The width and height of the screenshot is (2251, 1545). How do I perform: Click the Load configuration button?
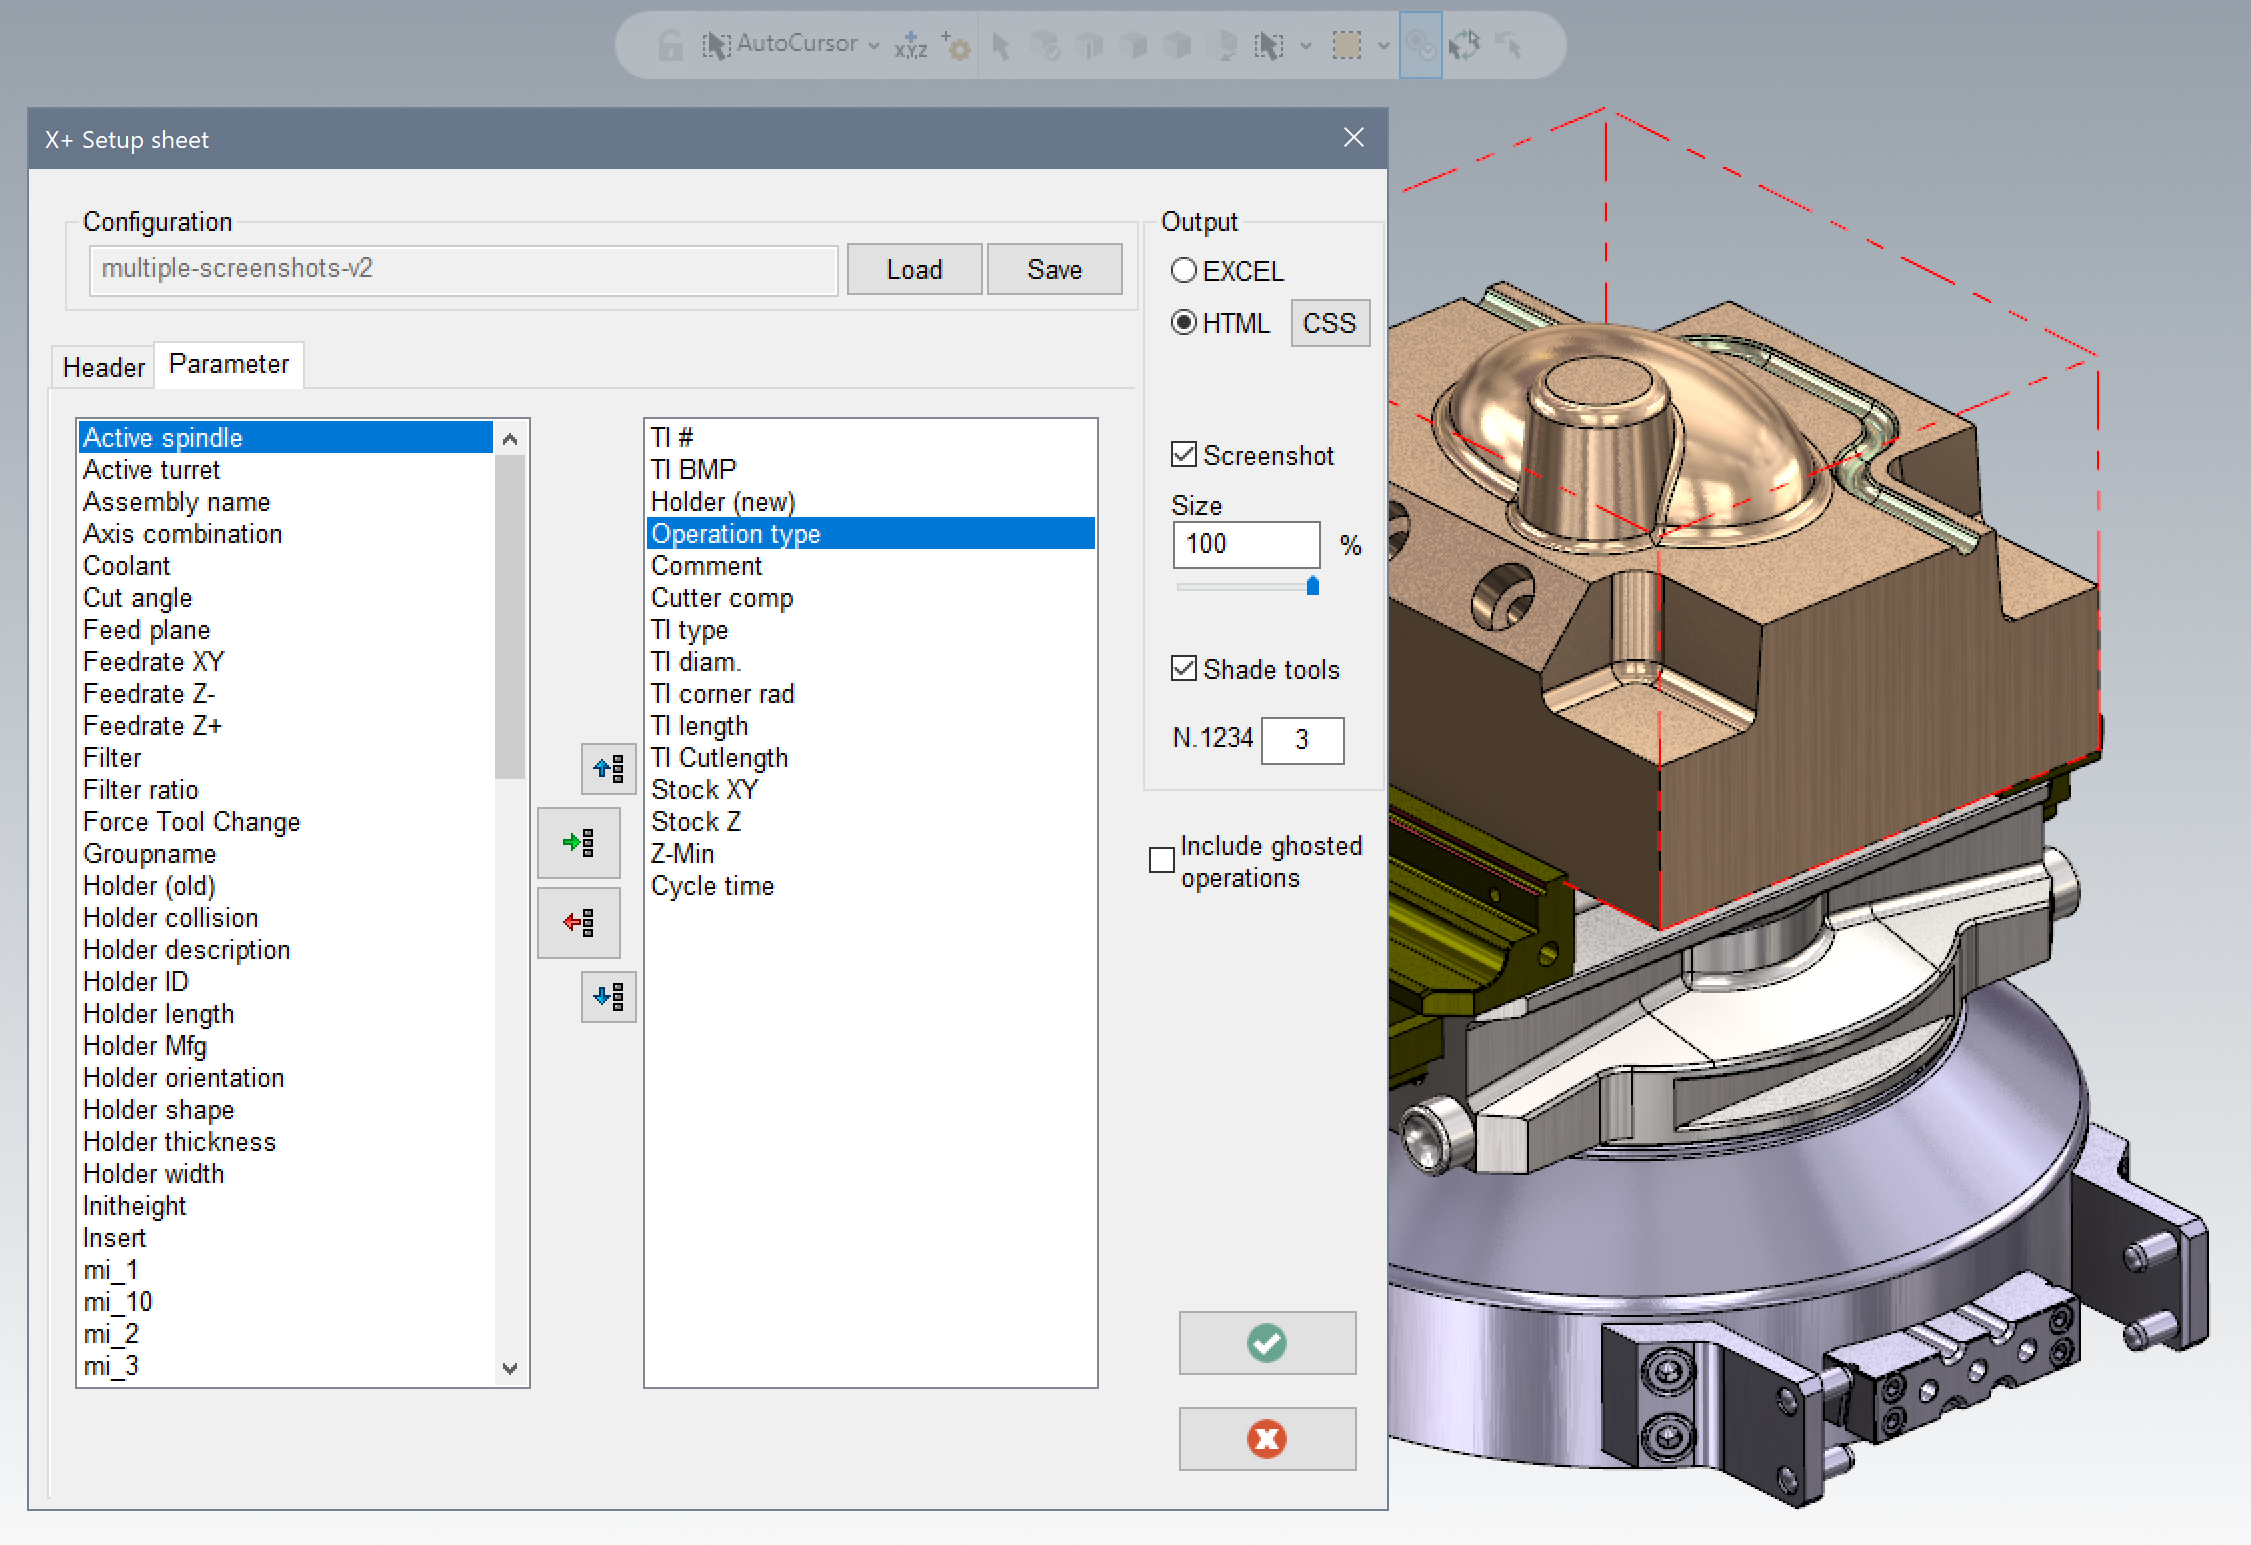[914, 269]
